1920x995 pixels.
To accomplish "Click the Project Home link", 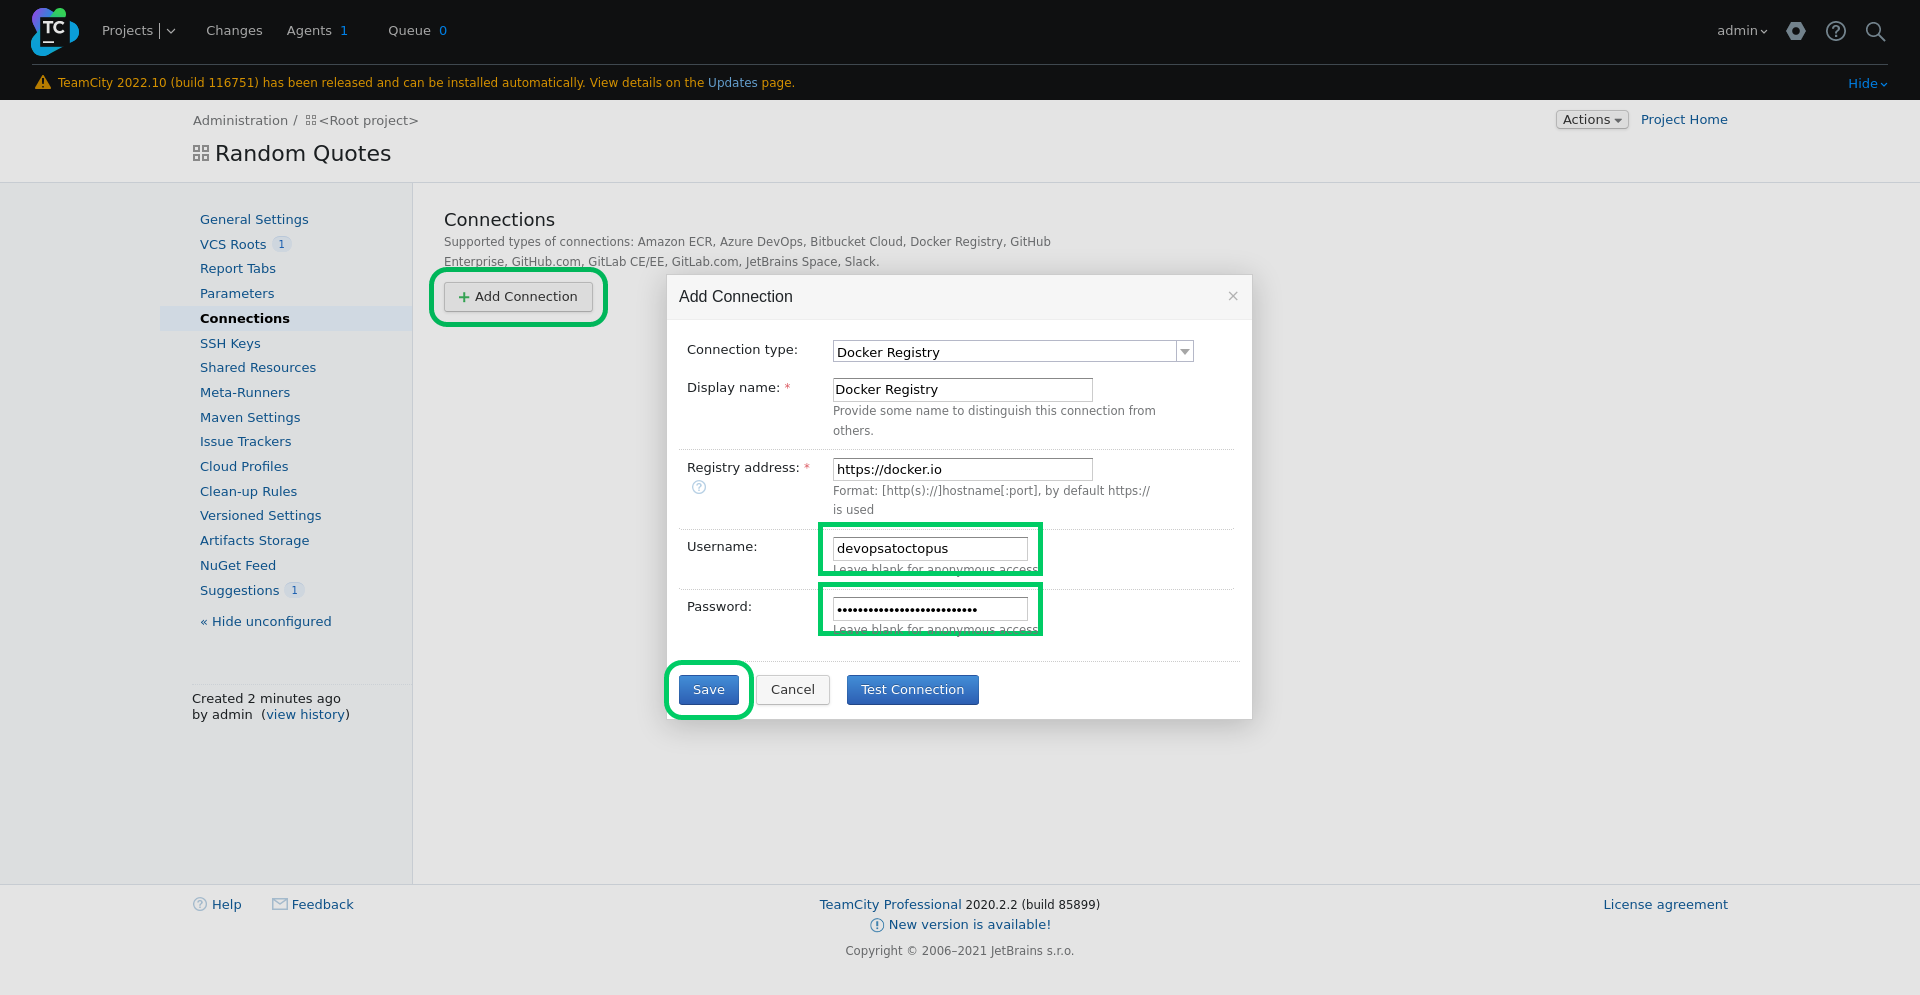I will tap(1684, 119).
